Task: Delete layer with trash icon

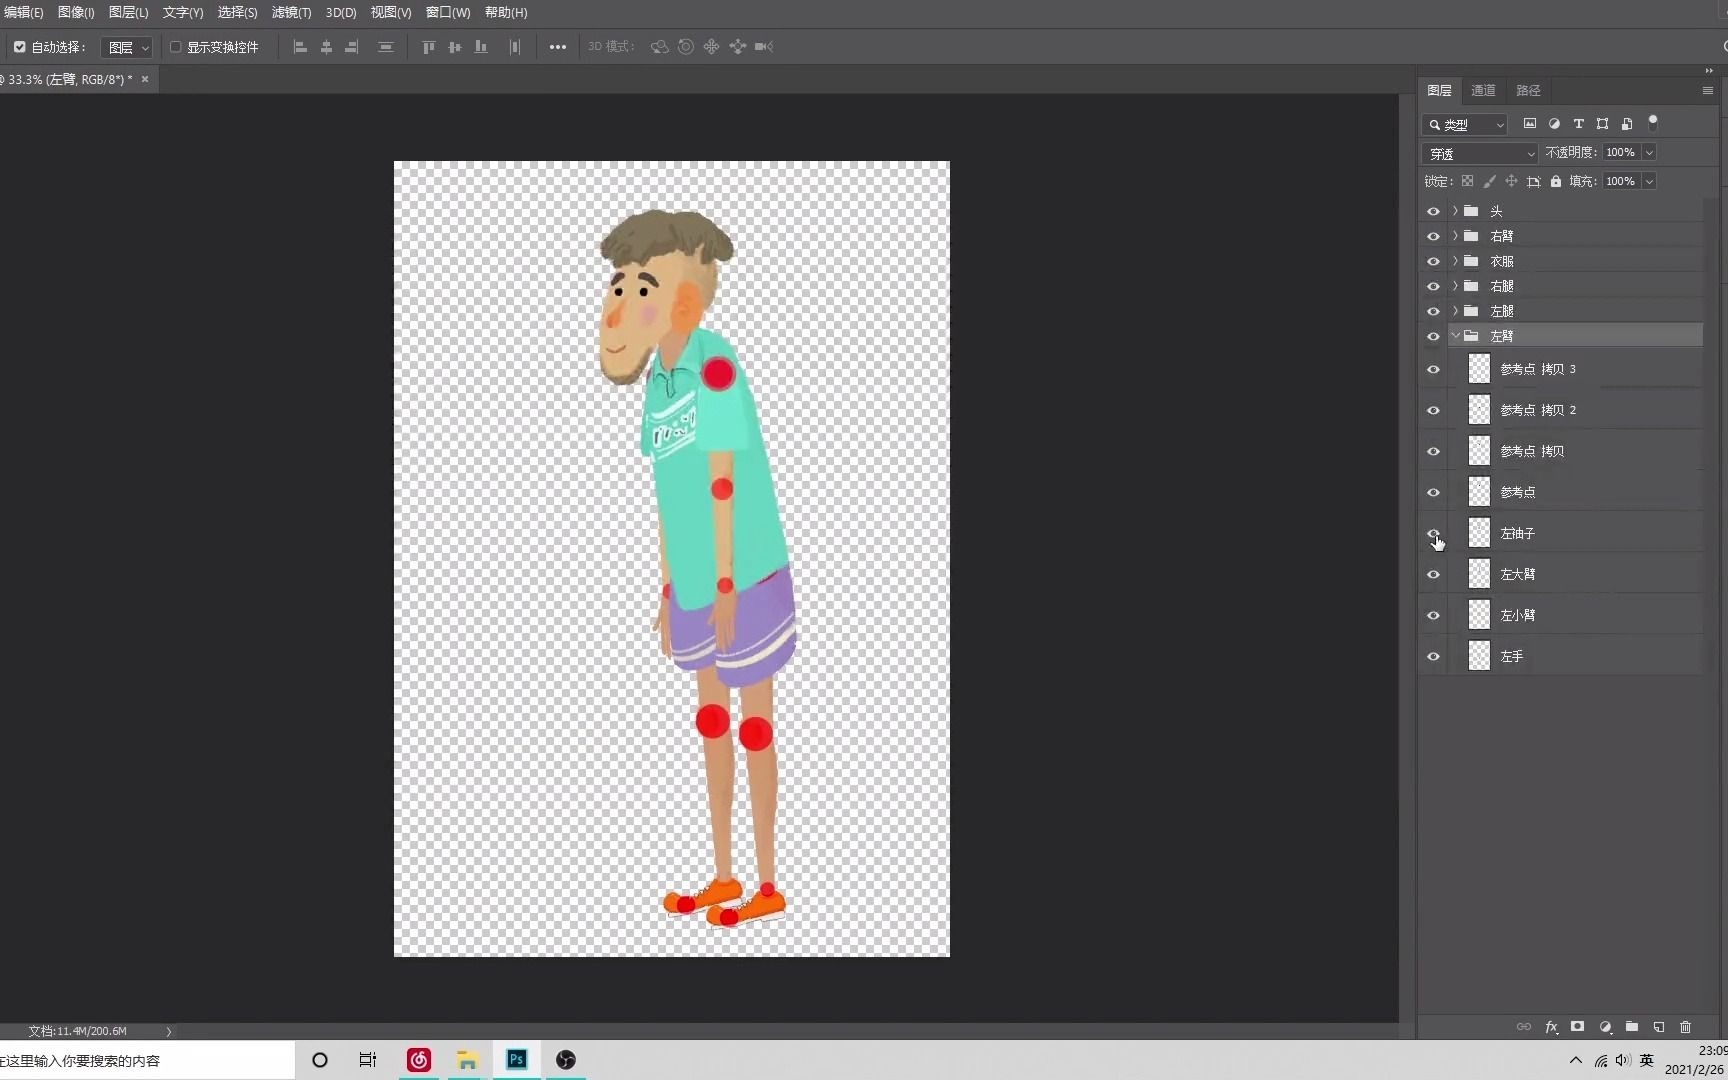Action: (x=1686, y=1027)
